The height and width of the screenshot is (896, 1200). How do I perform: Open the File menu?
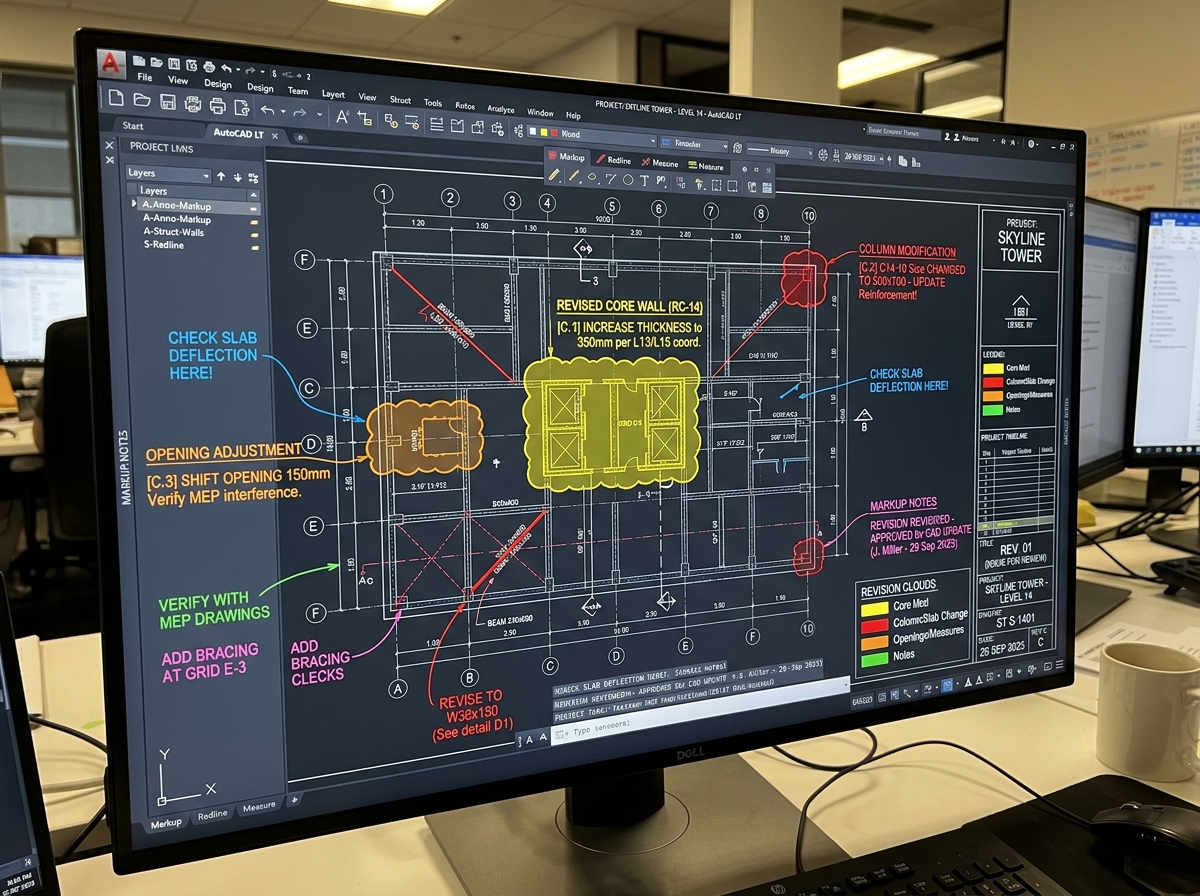145,77
